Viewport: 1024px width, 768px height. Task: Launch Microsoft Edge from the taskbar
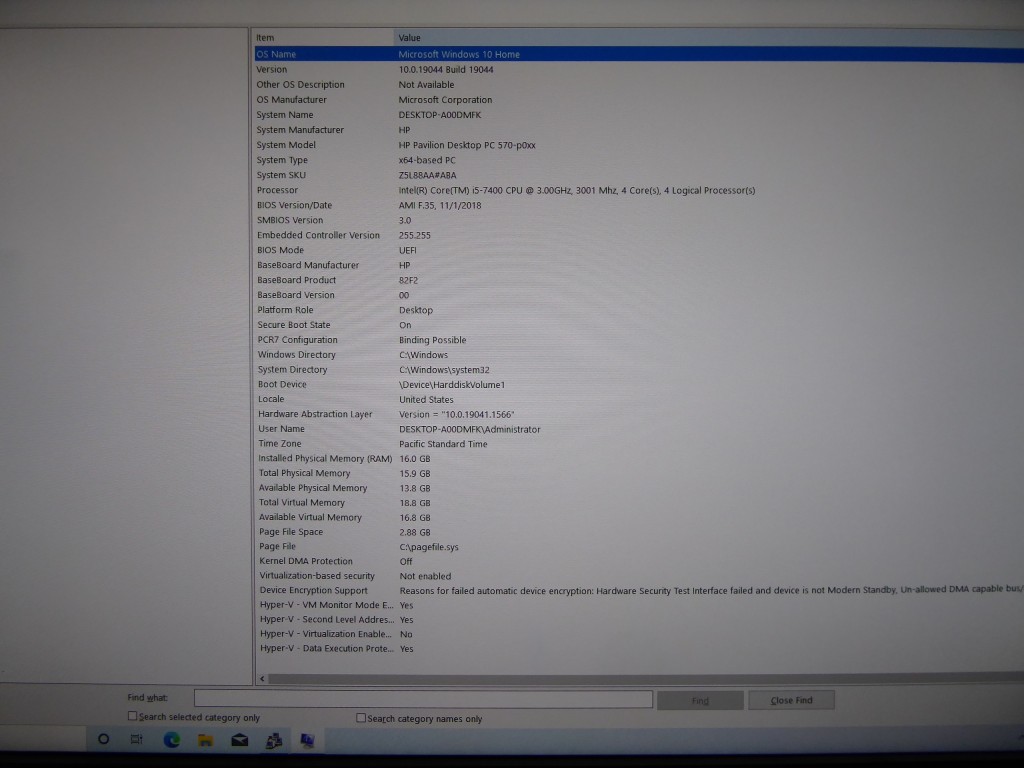172,740
